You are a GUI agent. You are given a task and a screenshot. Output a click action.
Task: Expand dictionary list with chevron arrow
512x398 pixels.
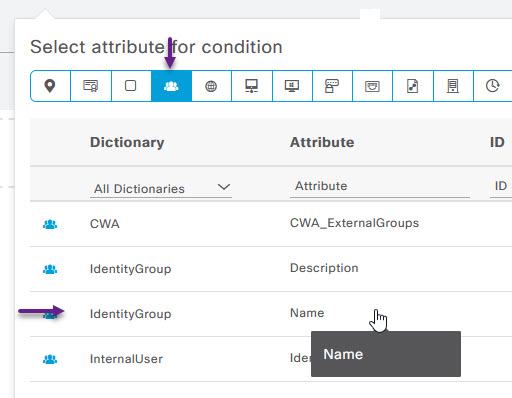(224, 187)
